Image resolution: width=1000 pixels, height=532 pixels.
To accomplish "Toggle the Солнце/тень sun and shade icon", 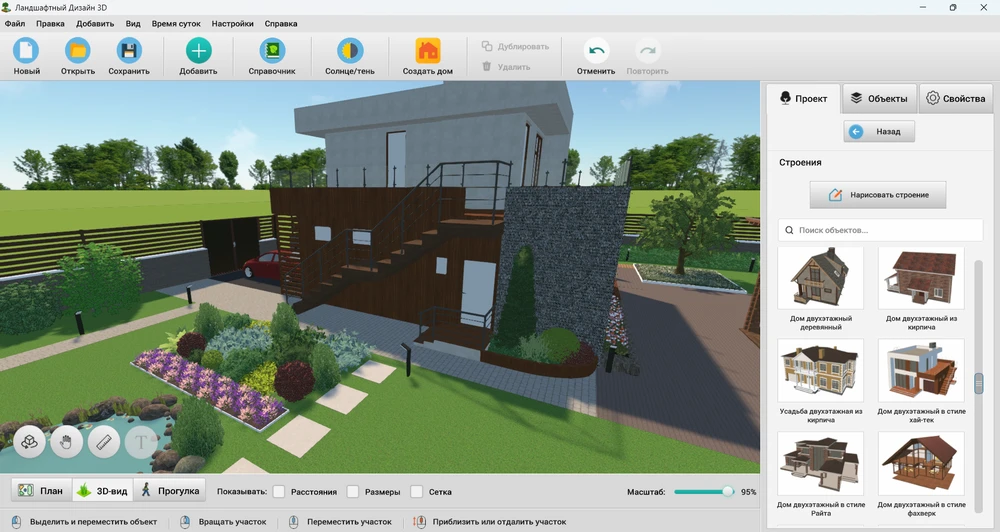I will [350, 51].
